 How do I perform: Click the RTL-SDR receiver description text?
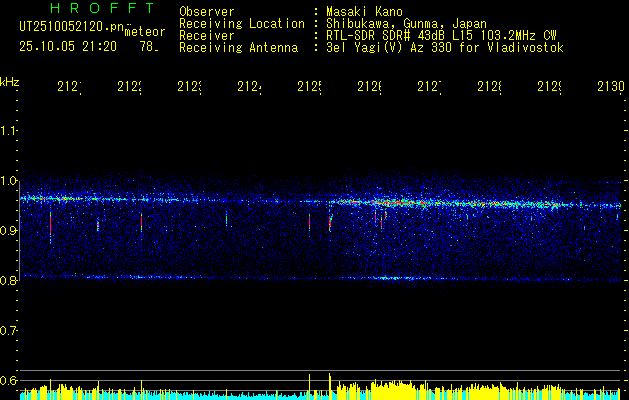441,36
